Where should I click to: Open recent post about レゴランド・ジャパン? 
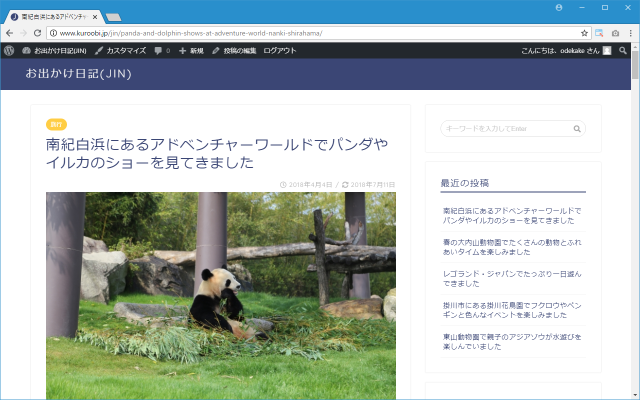512,278
